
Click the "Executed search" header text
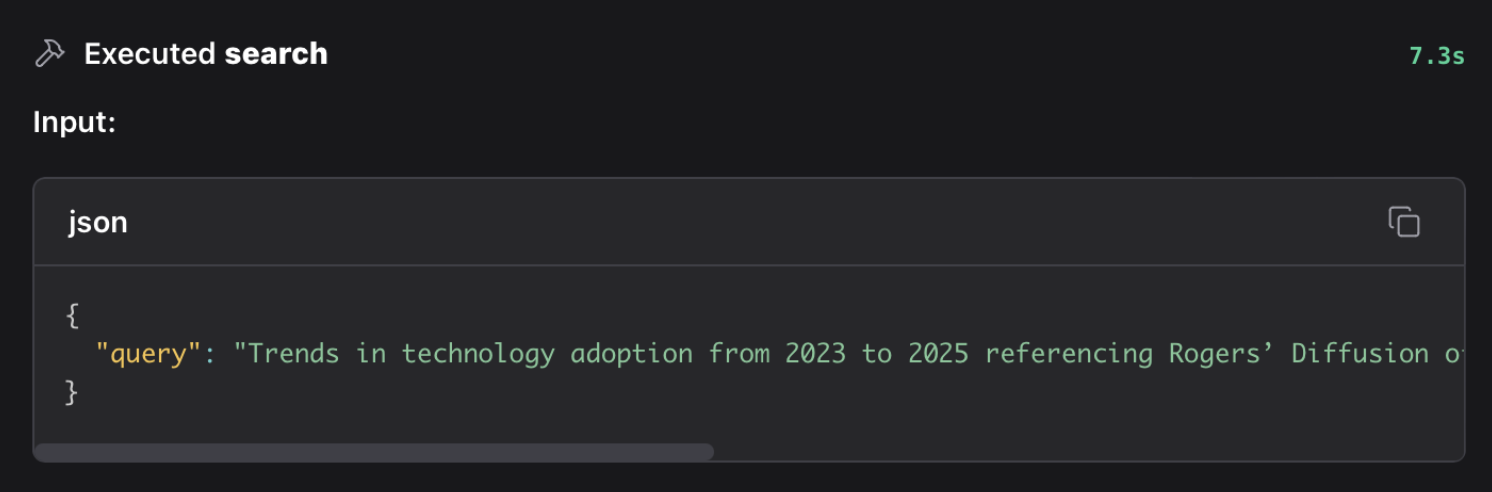pos(205,54)
